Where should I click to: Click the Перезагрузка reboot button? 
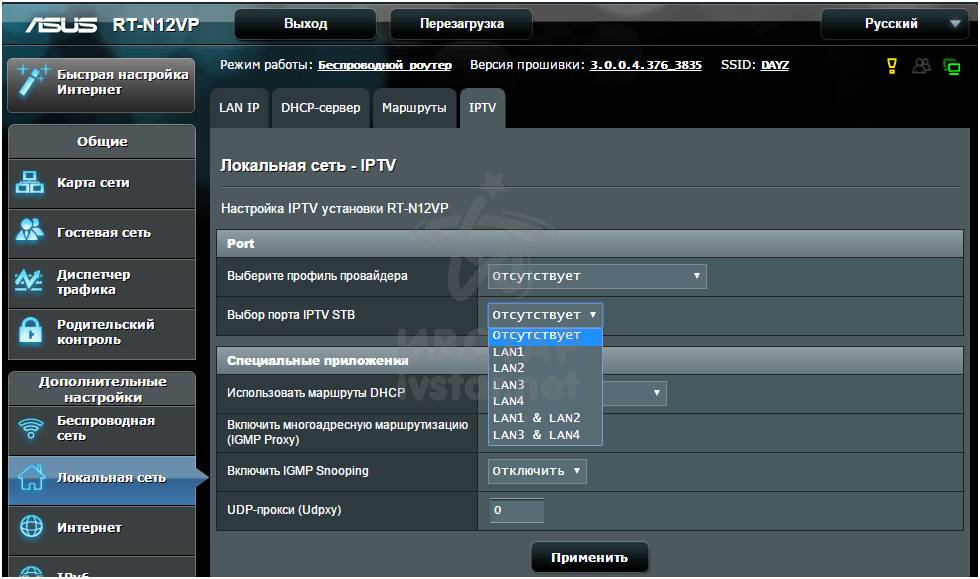[x=462, y=24]
